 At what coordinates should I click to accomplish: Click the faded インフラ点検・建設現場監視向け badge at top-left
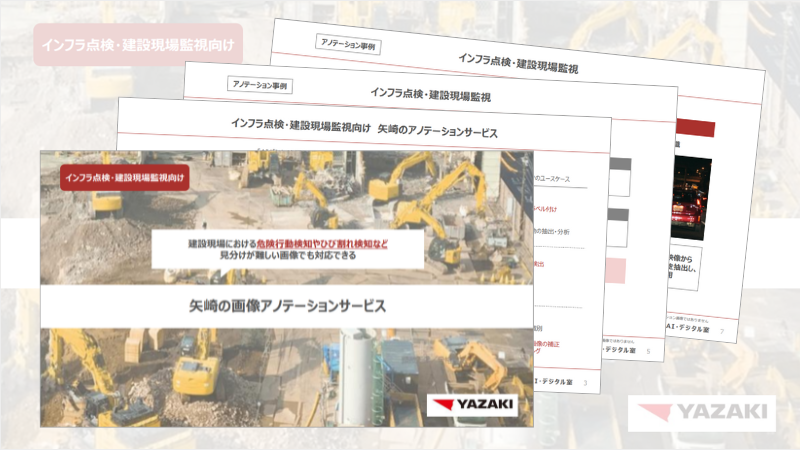138,44
